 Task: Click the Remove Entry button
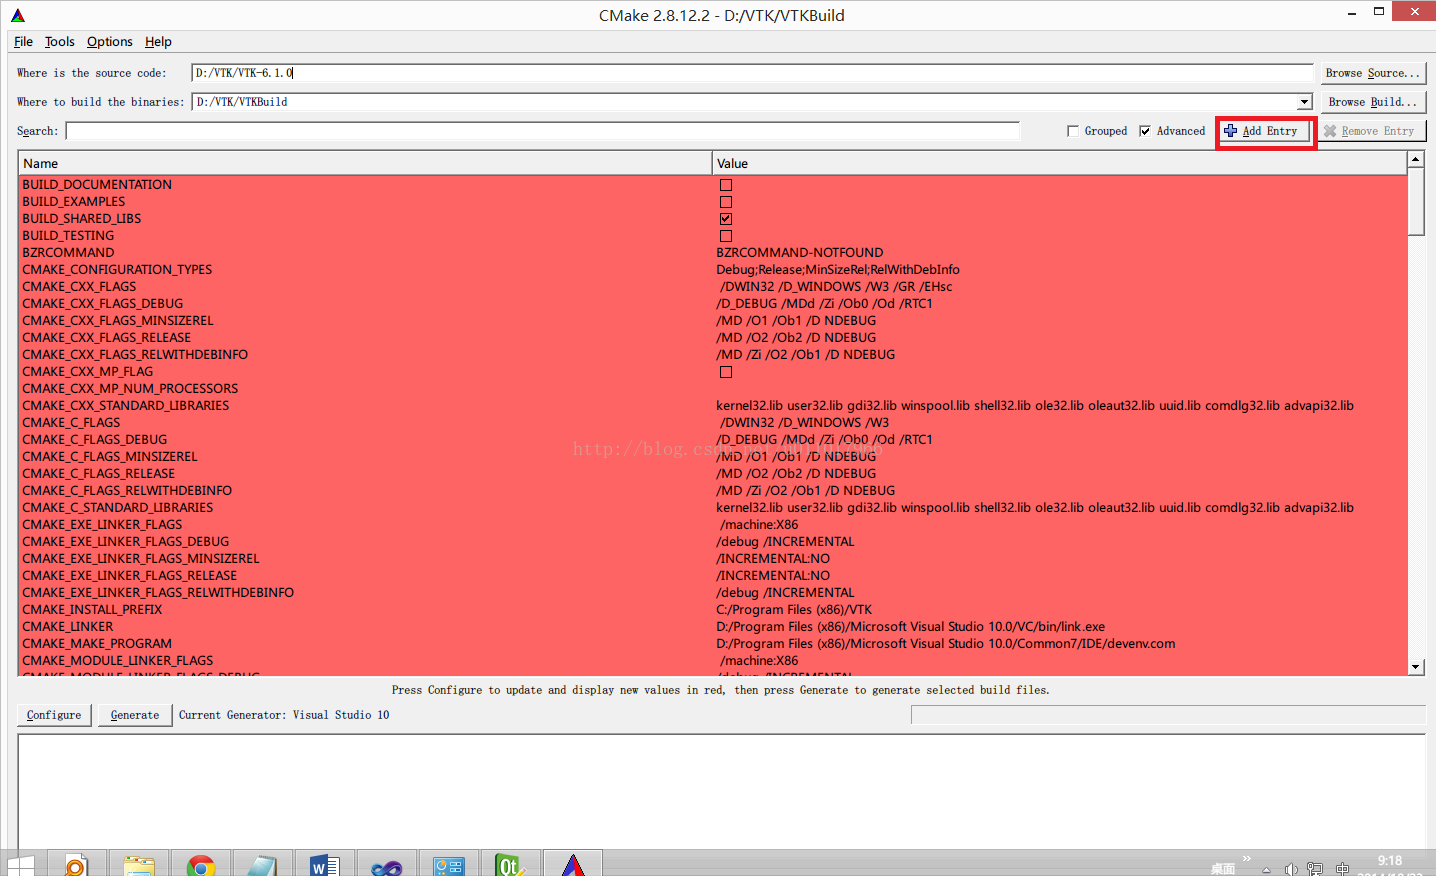click(x=1372, y=131)
